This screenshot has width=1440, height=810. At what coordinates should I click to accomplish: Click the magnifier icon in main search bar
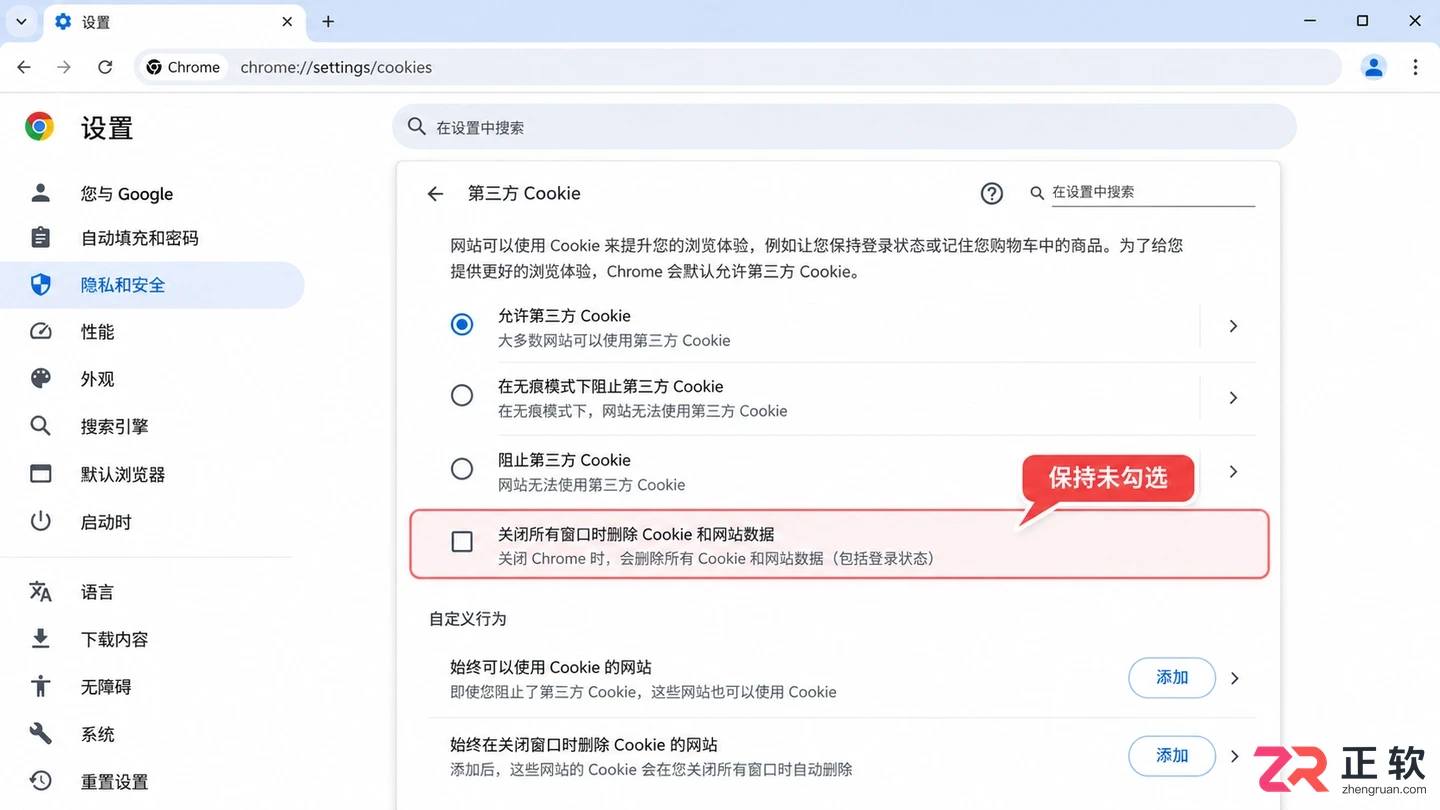(417, 127)
